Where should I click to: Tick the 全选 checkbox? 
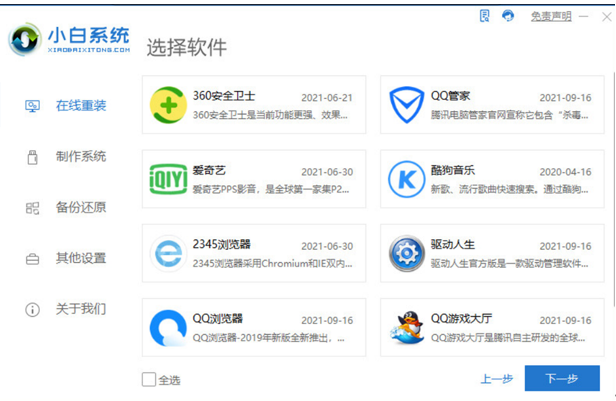[149, 379]
